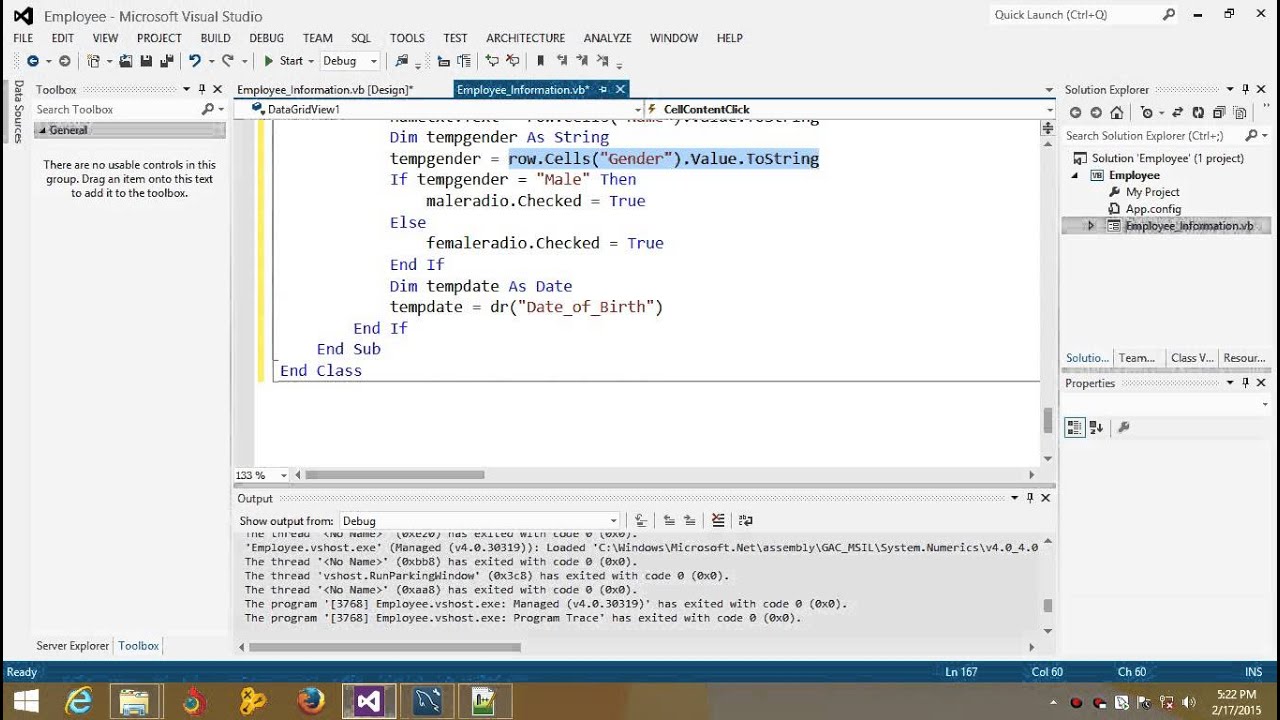This screenshot has height=720, width=1280.
Task: Click the Collapse All icon in Solution Explorer
Action: coord(1219,113)
